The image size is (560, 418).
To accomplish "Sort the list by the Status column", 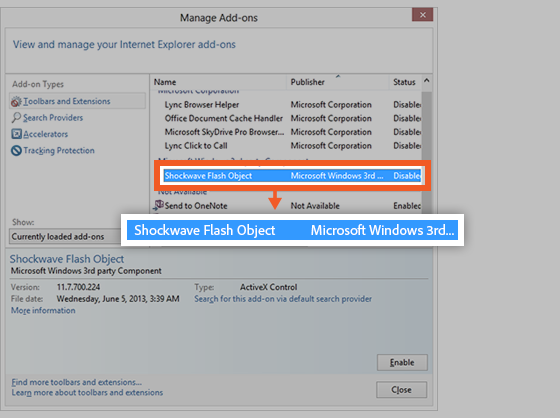I will pos(405,82).
